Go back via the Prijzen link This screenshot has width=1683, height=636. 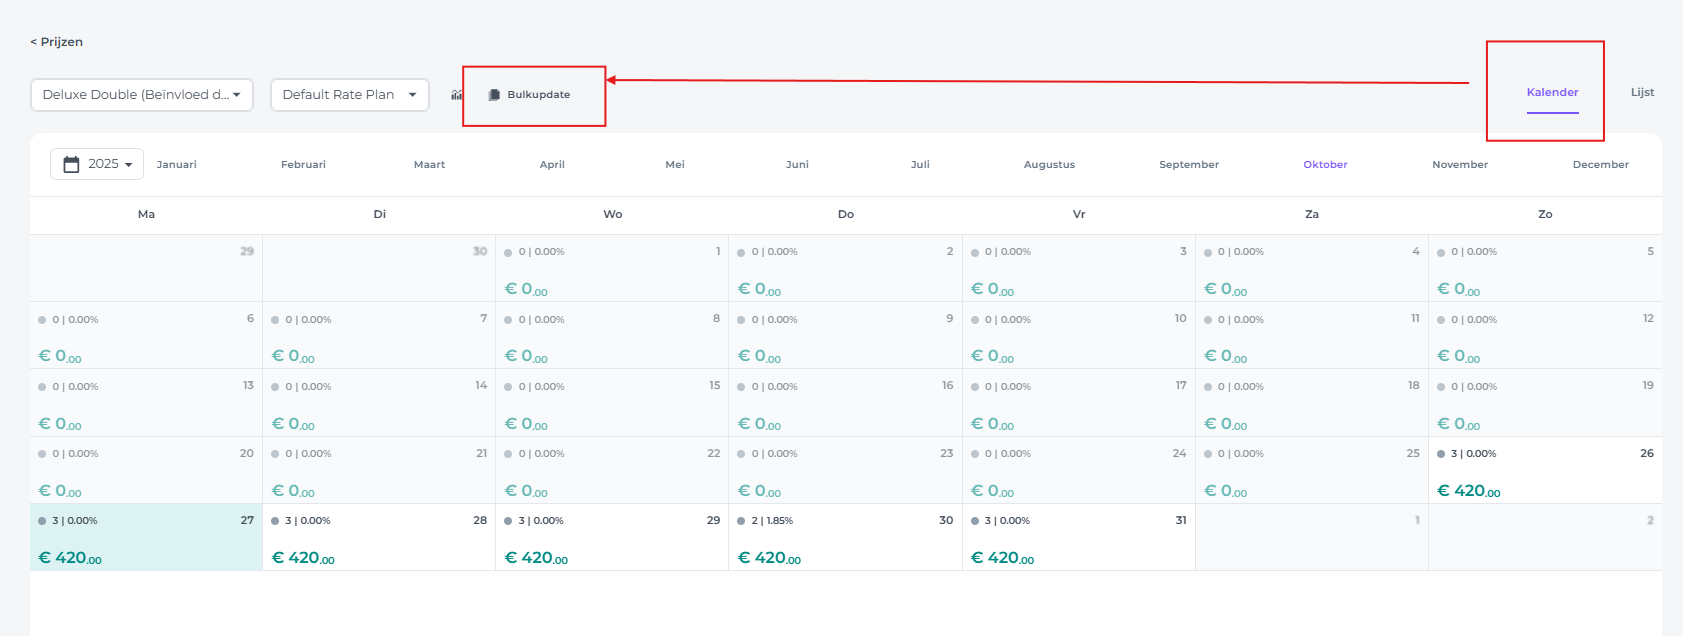point(57,42)
